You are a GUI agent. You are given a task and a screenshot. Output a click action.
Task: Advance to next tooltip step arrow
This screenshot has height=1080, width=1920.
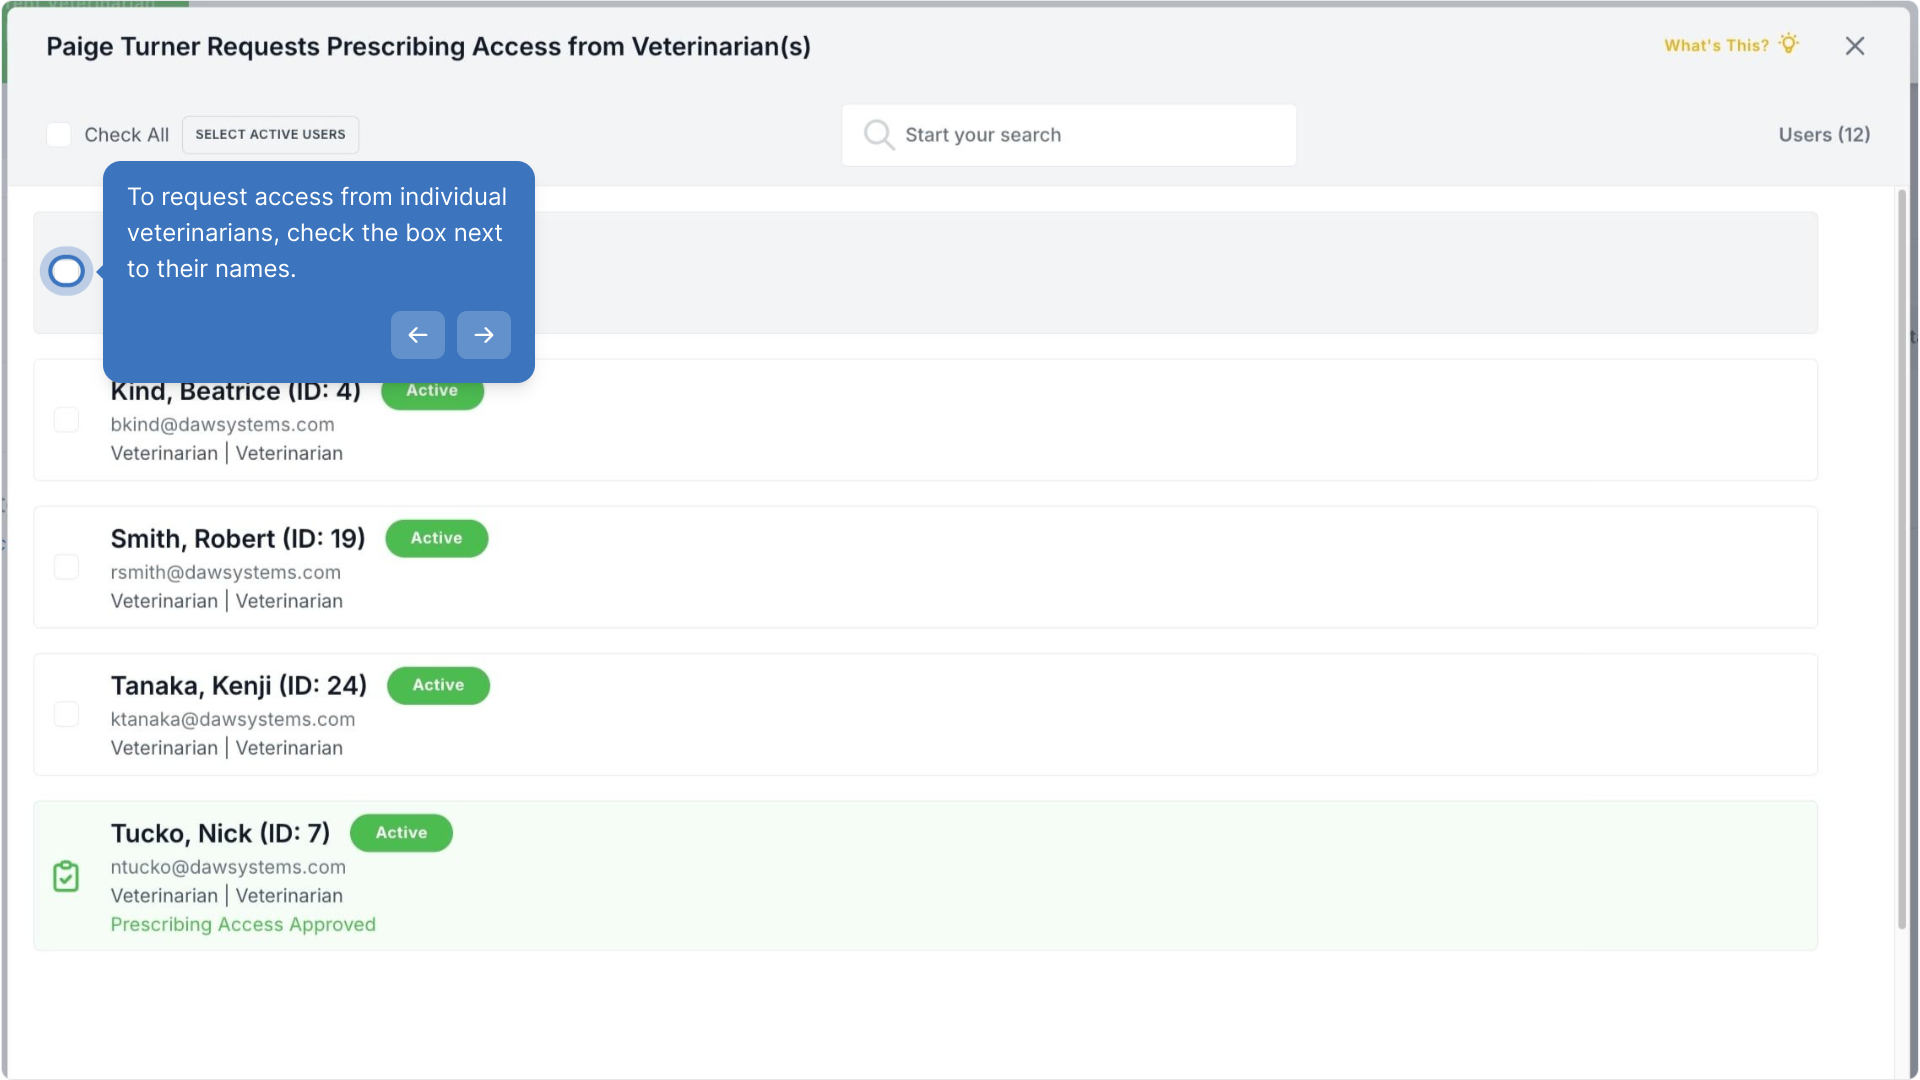[x=484, y=335]
